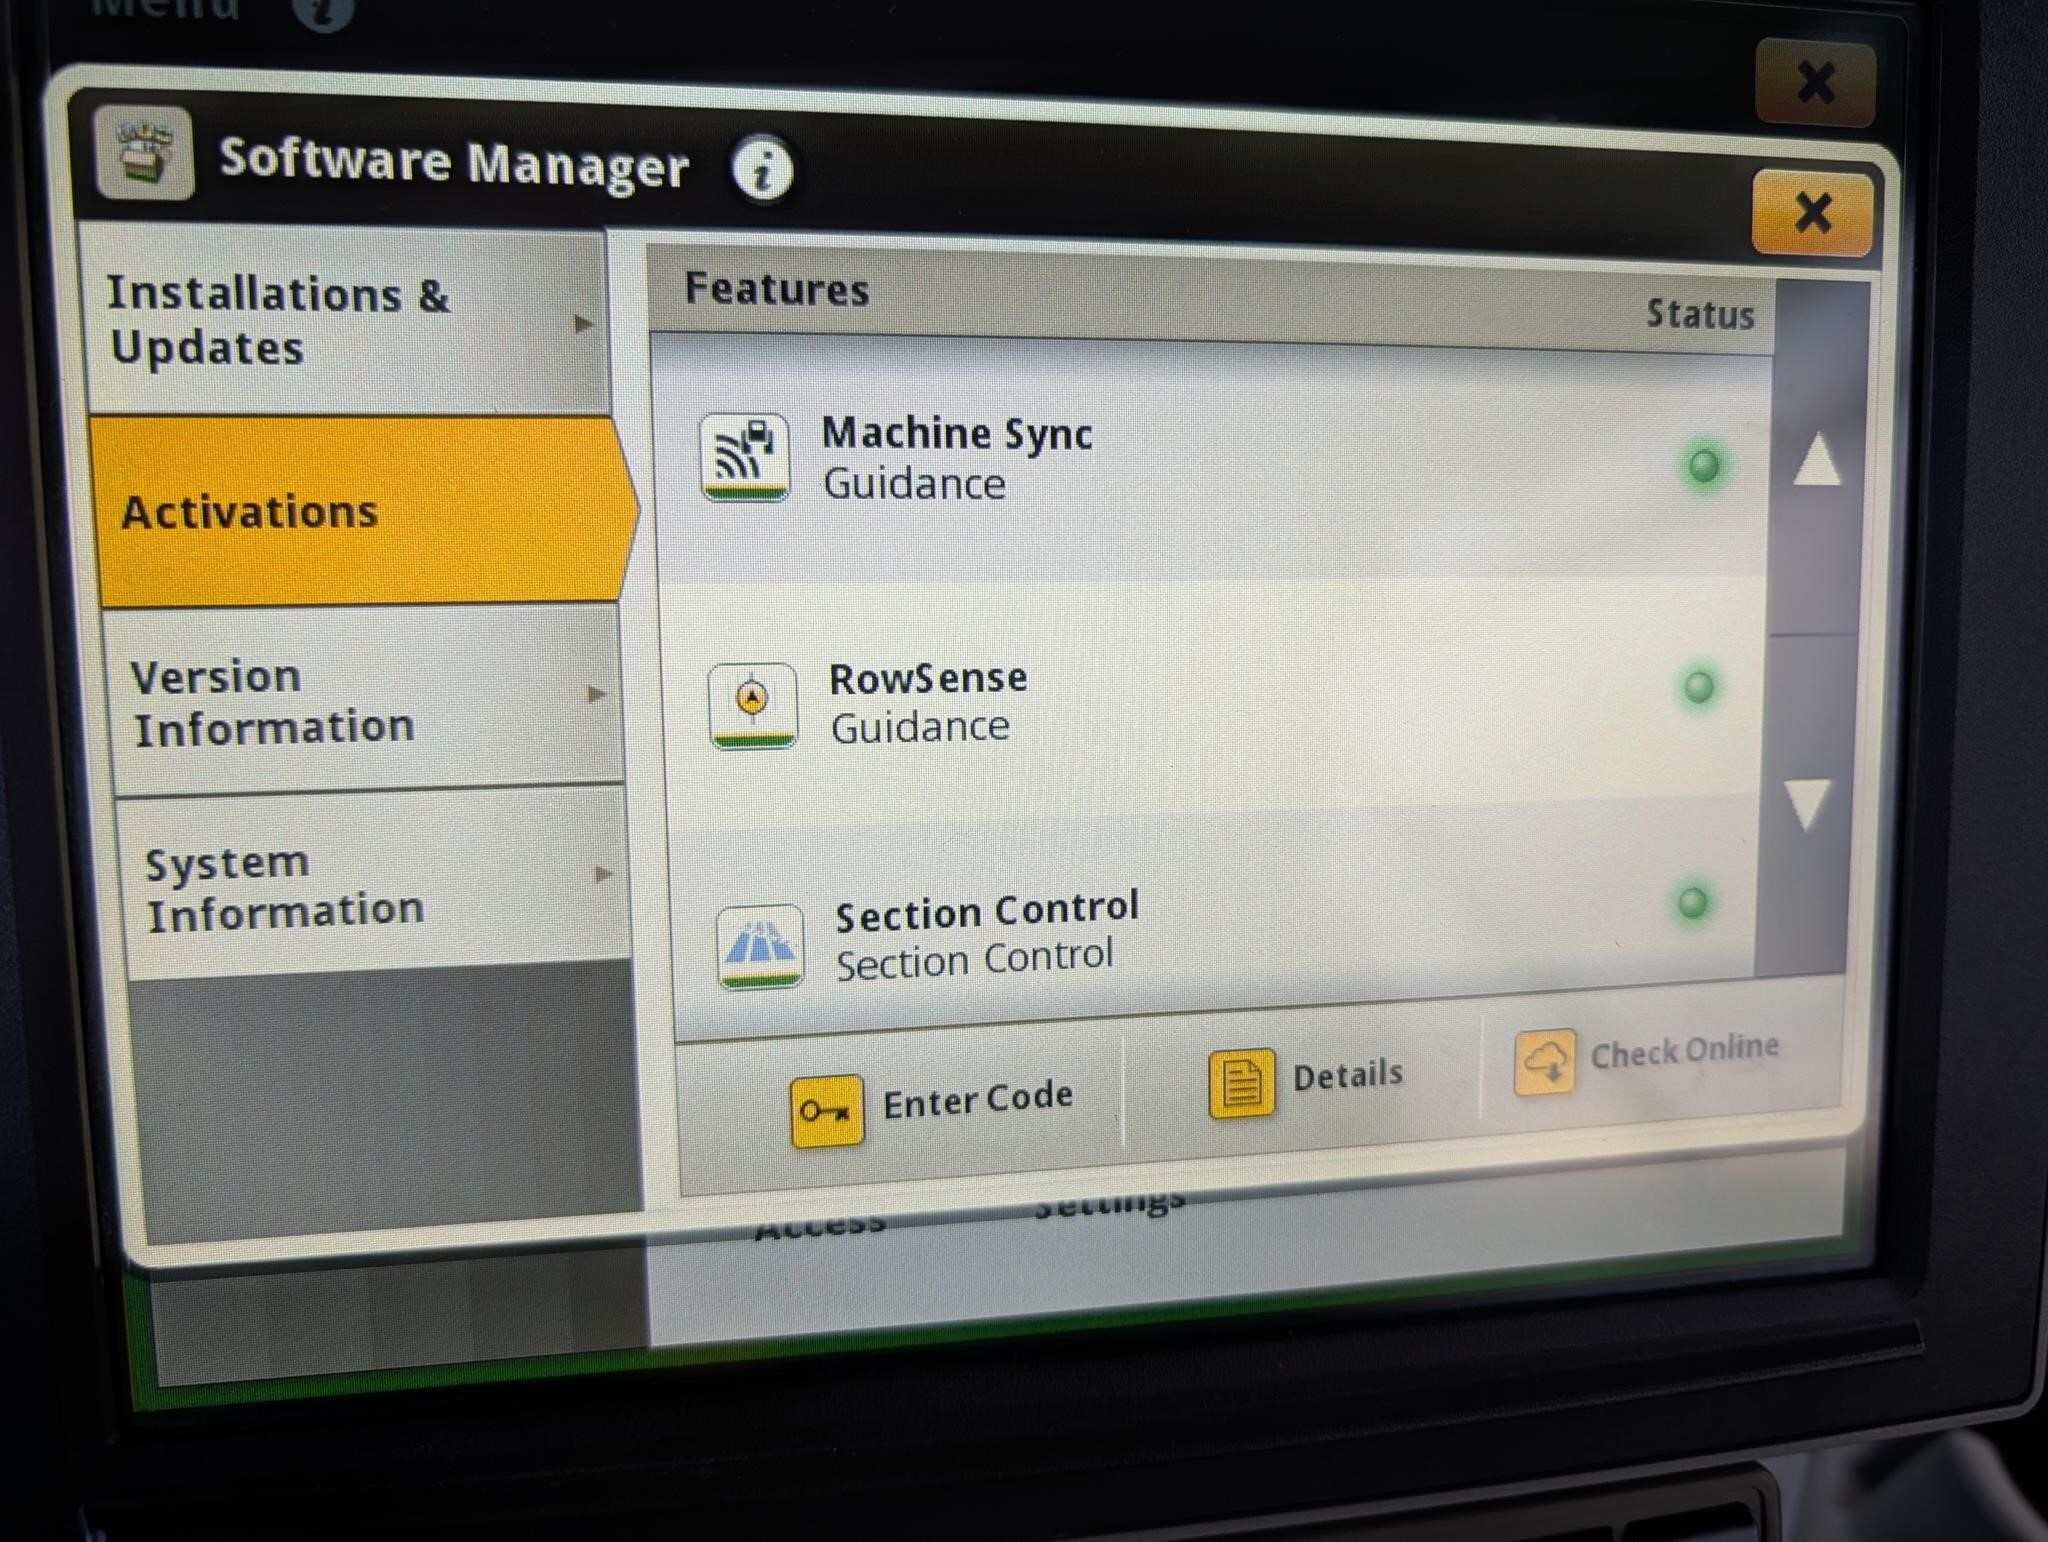Screen dimensions: 2048x1542
Task: Click the Check Online cloud icon
Action: [x=1545, y=1061]
